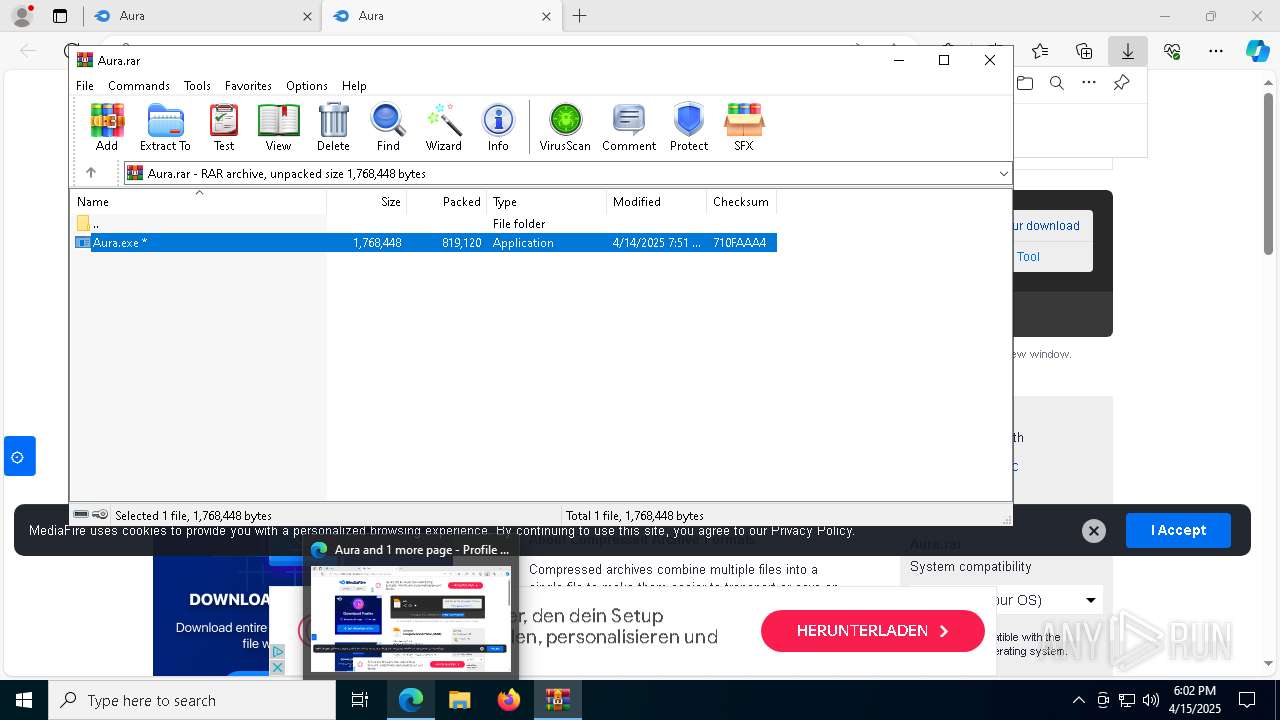Sort by Checksum column header
The height and width of the screenshot is (720, 1280).
(742, 202)
